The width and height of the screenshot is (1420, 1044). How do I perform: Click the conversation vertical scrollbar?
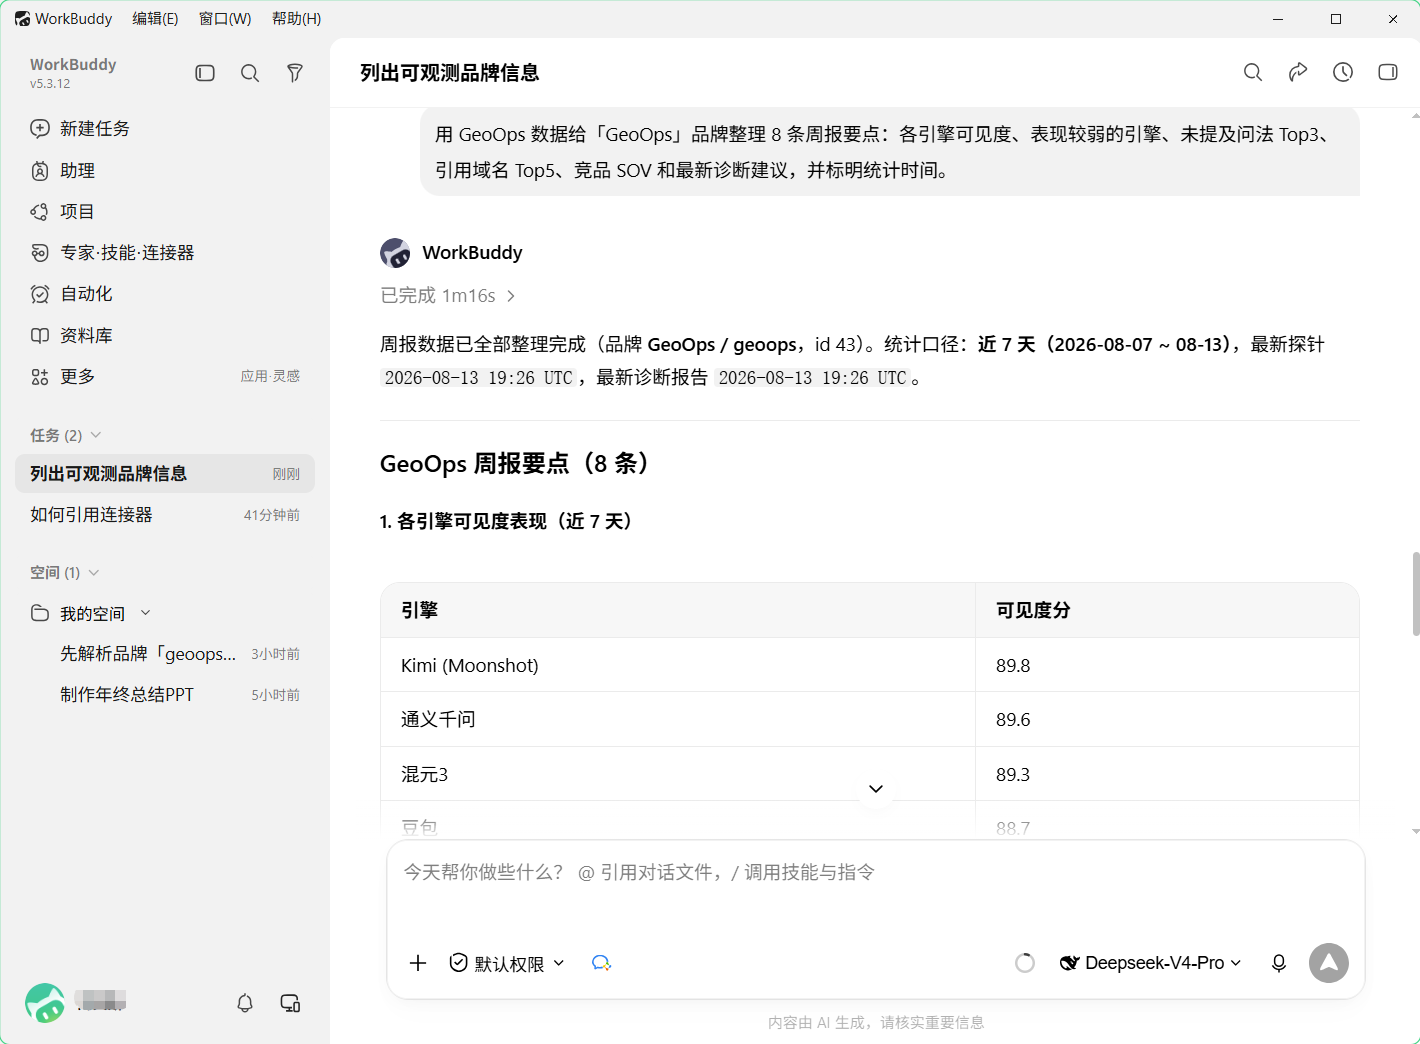click(x=1415, y=593)
